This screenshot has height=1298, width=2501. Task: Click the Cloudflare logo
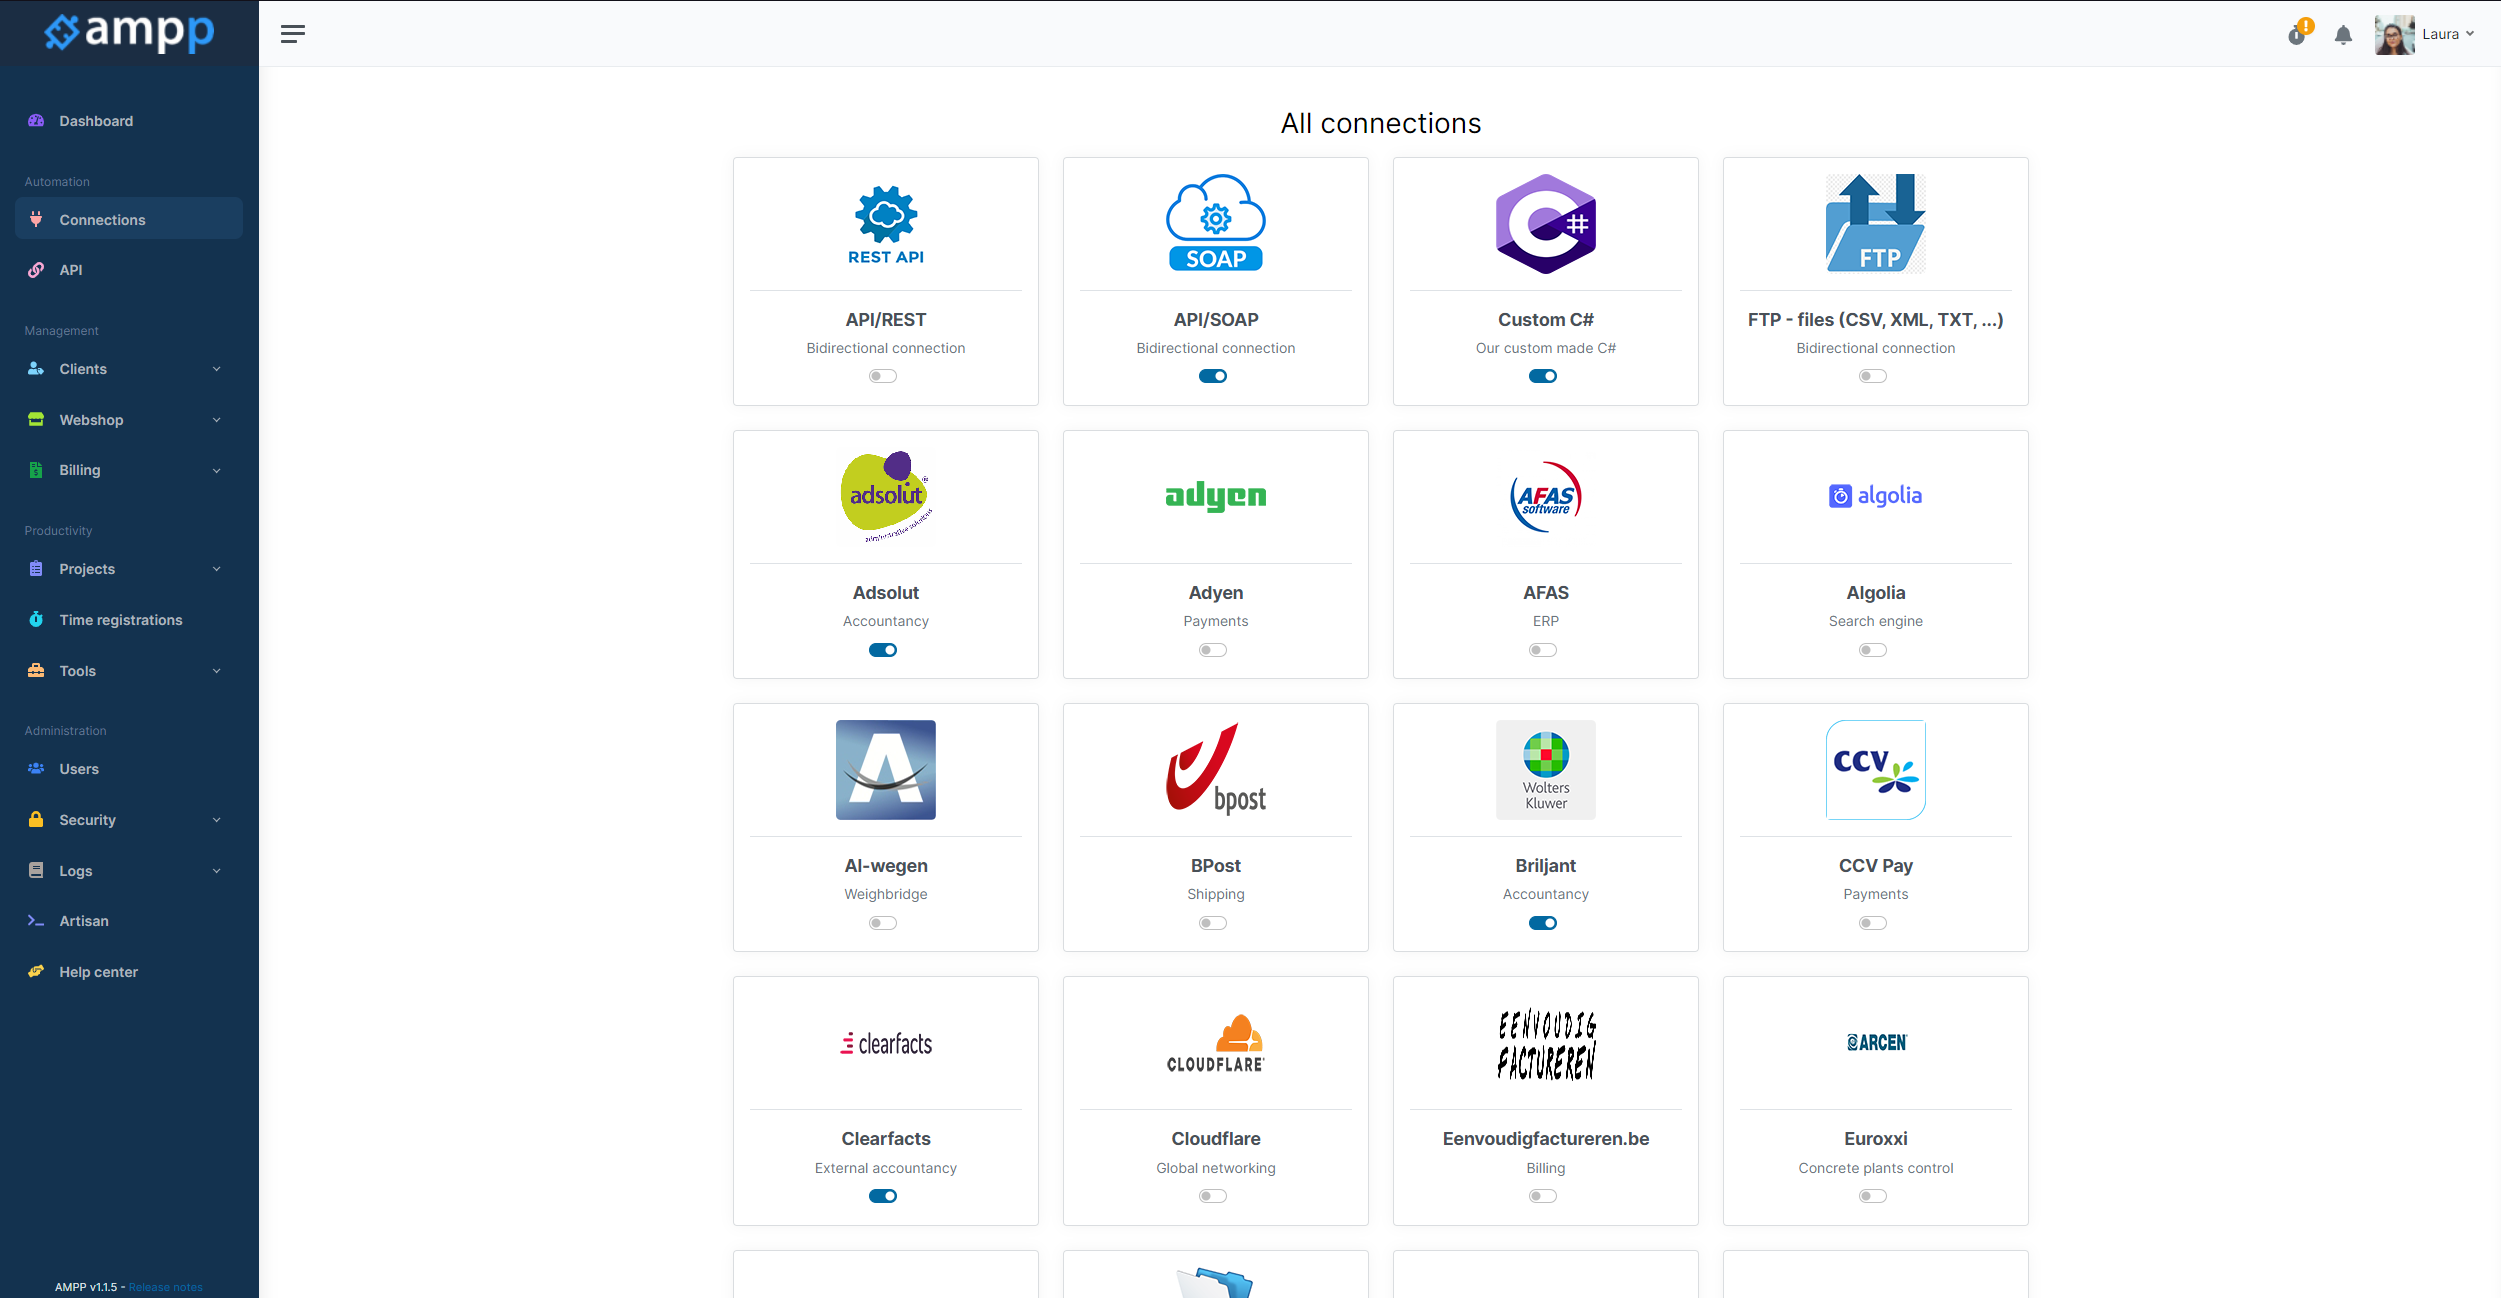(1215, 1043)
